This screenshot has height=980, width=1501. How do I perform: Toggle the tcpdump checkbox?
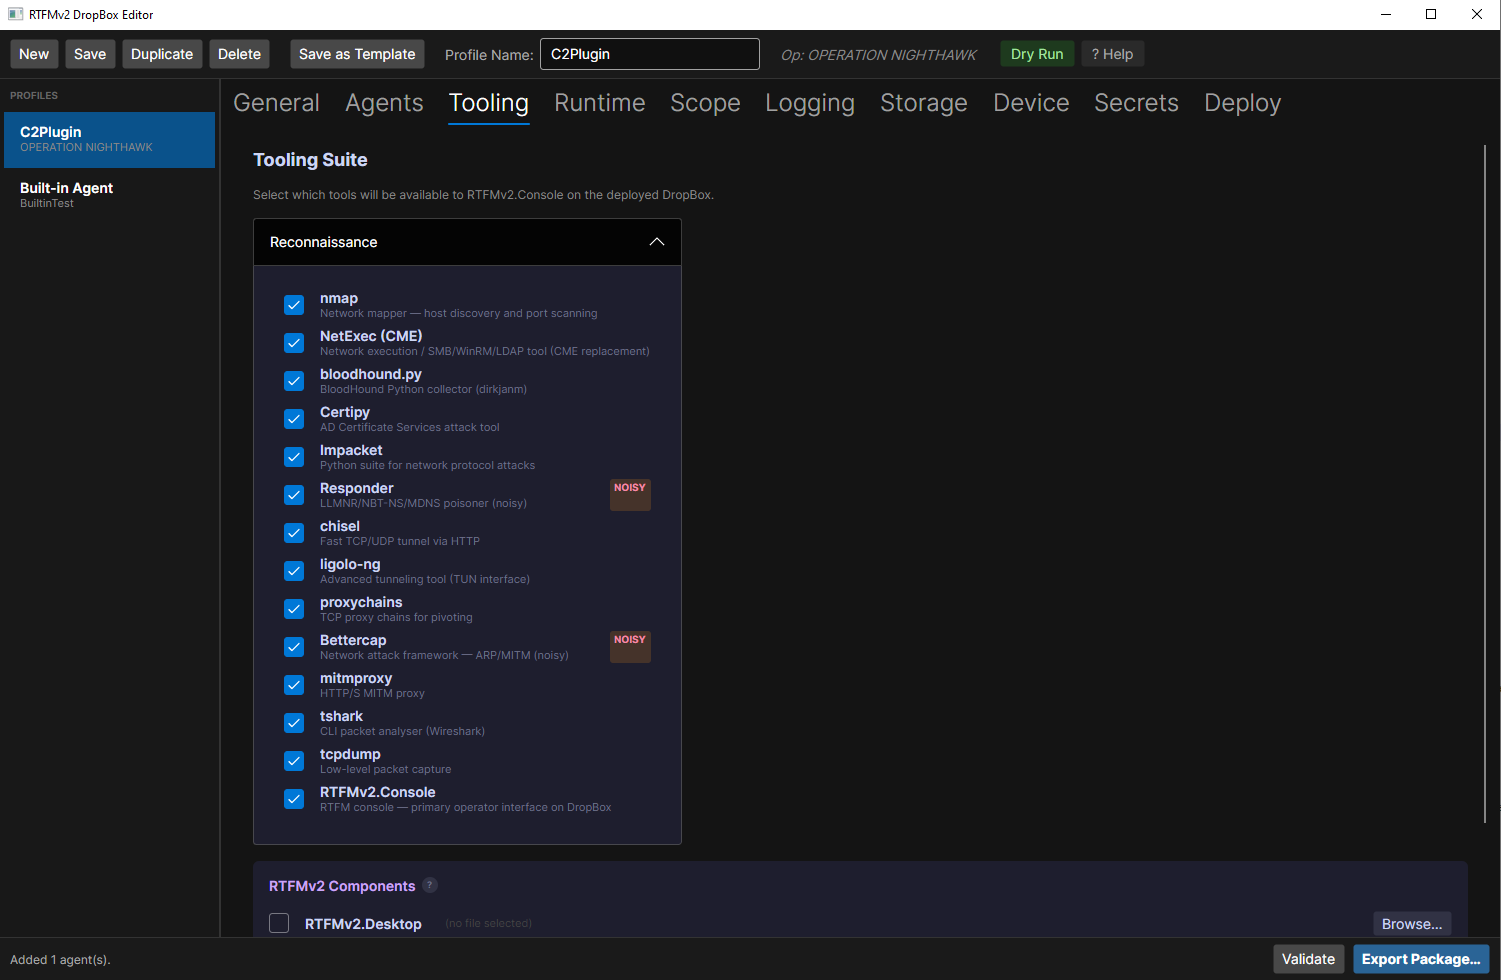click(294, 761)
